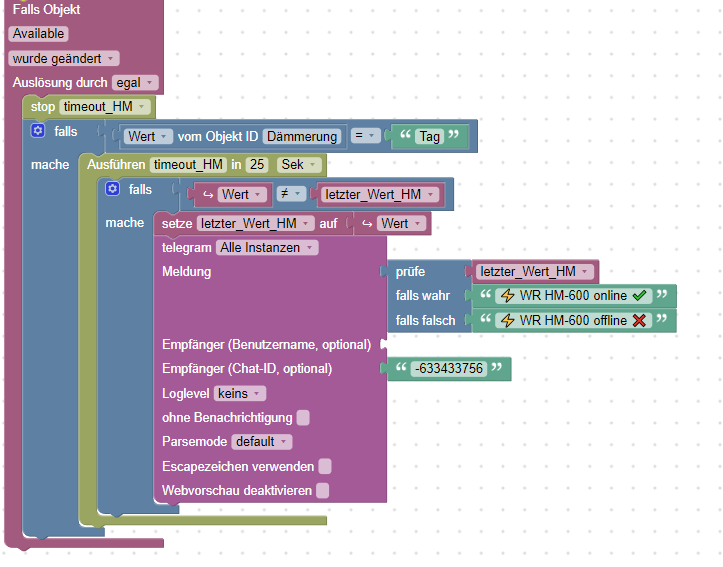The image size is (723, 567).
Task: Edit the timeout_HM name in Ausführen block
Action: pos(188,165)
